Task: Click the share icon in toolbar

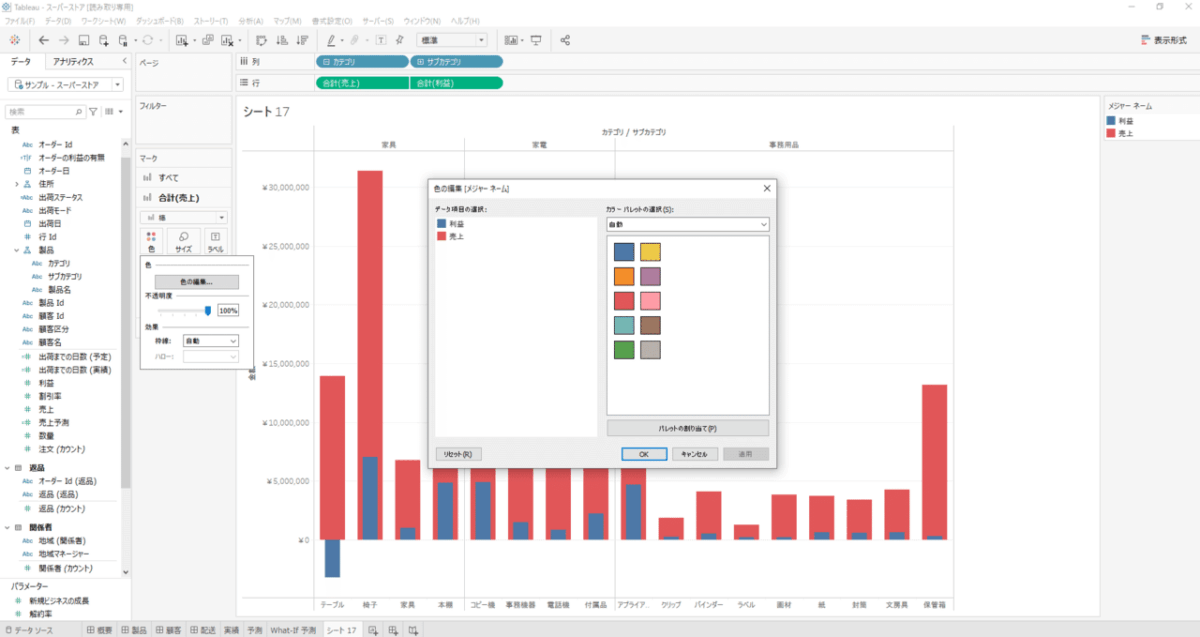Action: point(565,40)
